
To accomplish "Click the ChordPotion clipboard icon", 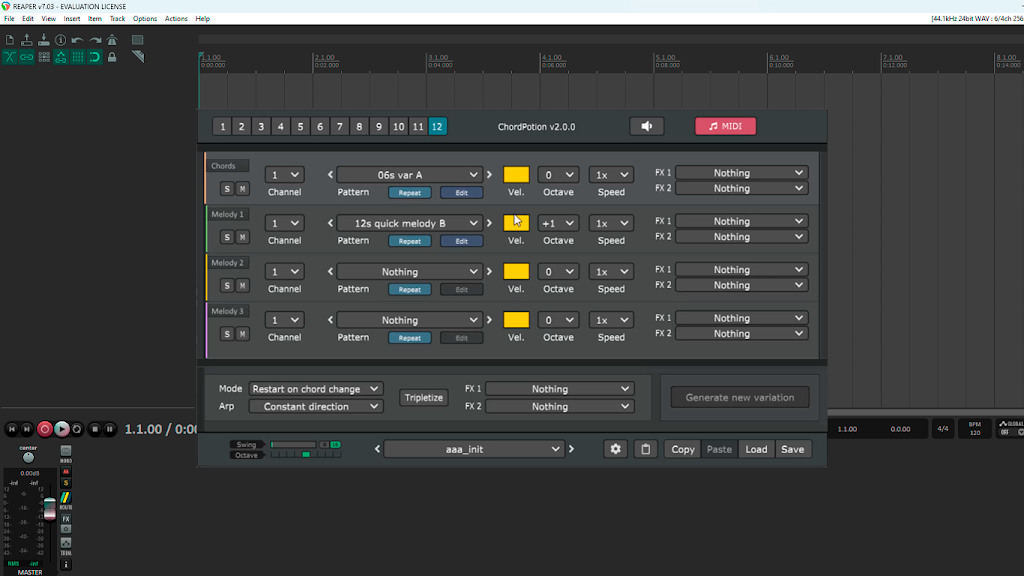I will tap(645, 449).
